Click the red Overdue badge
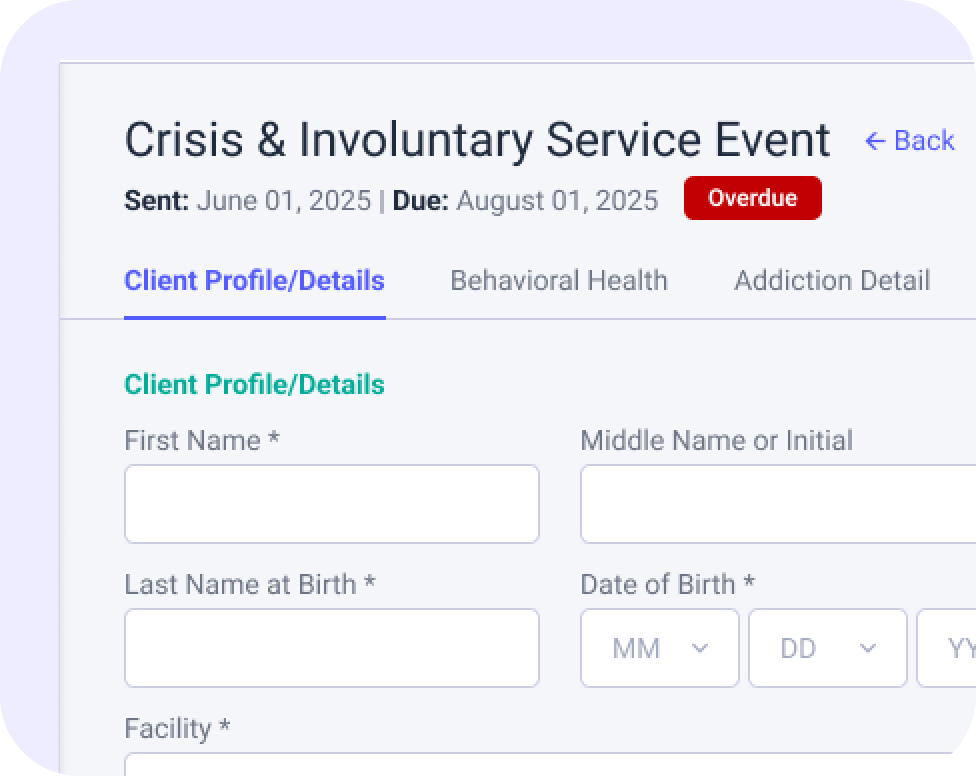 point(752,198)
